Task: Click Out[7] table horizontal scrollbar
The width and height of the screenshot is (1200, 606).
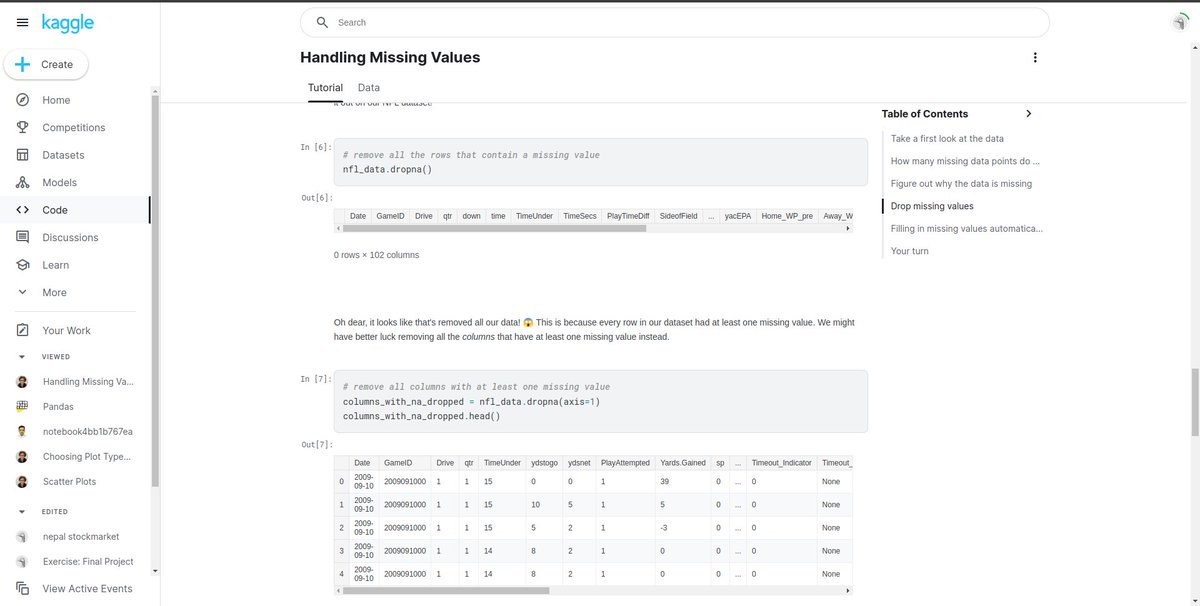Action: coord(446,590)
